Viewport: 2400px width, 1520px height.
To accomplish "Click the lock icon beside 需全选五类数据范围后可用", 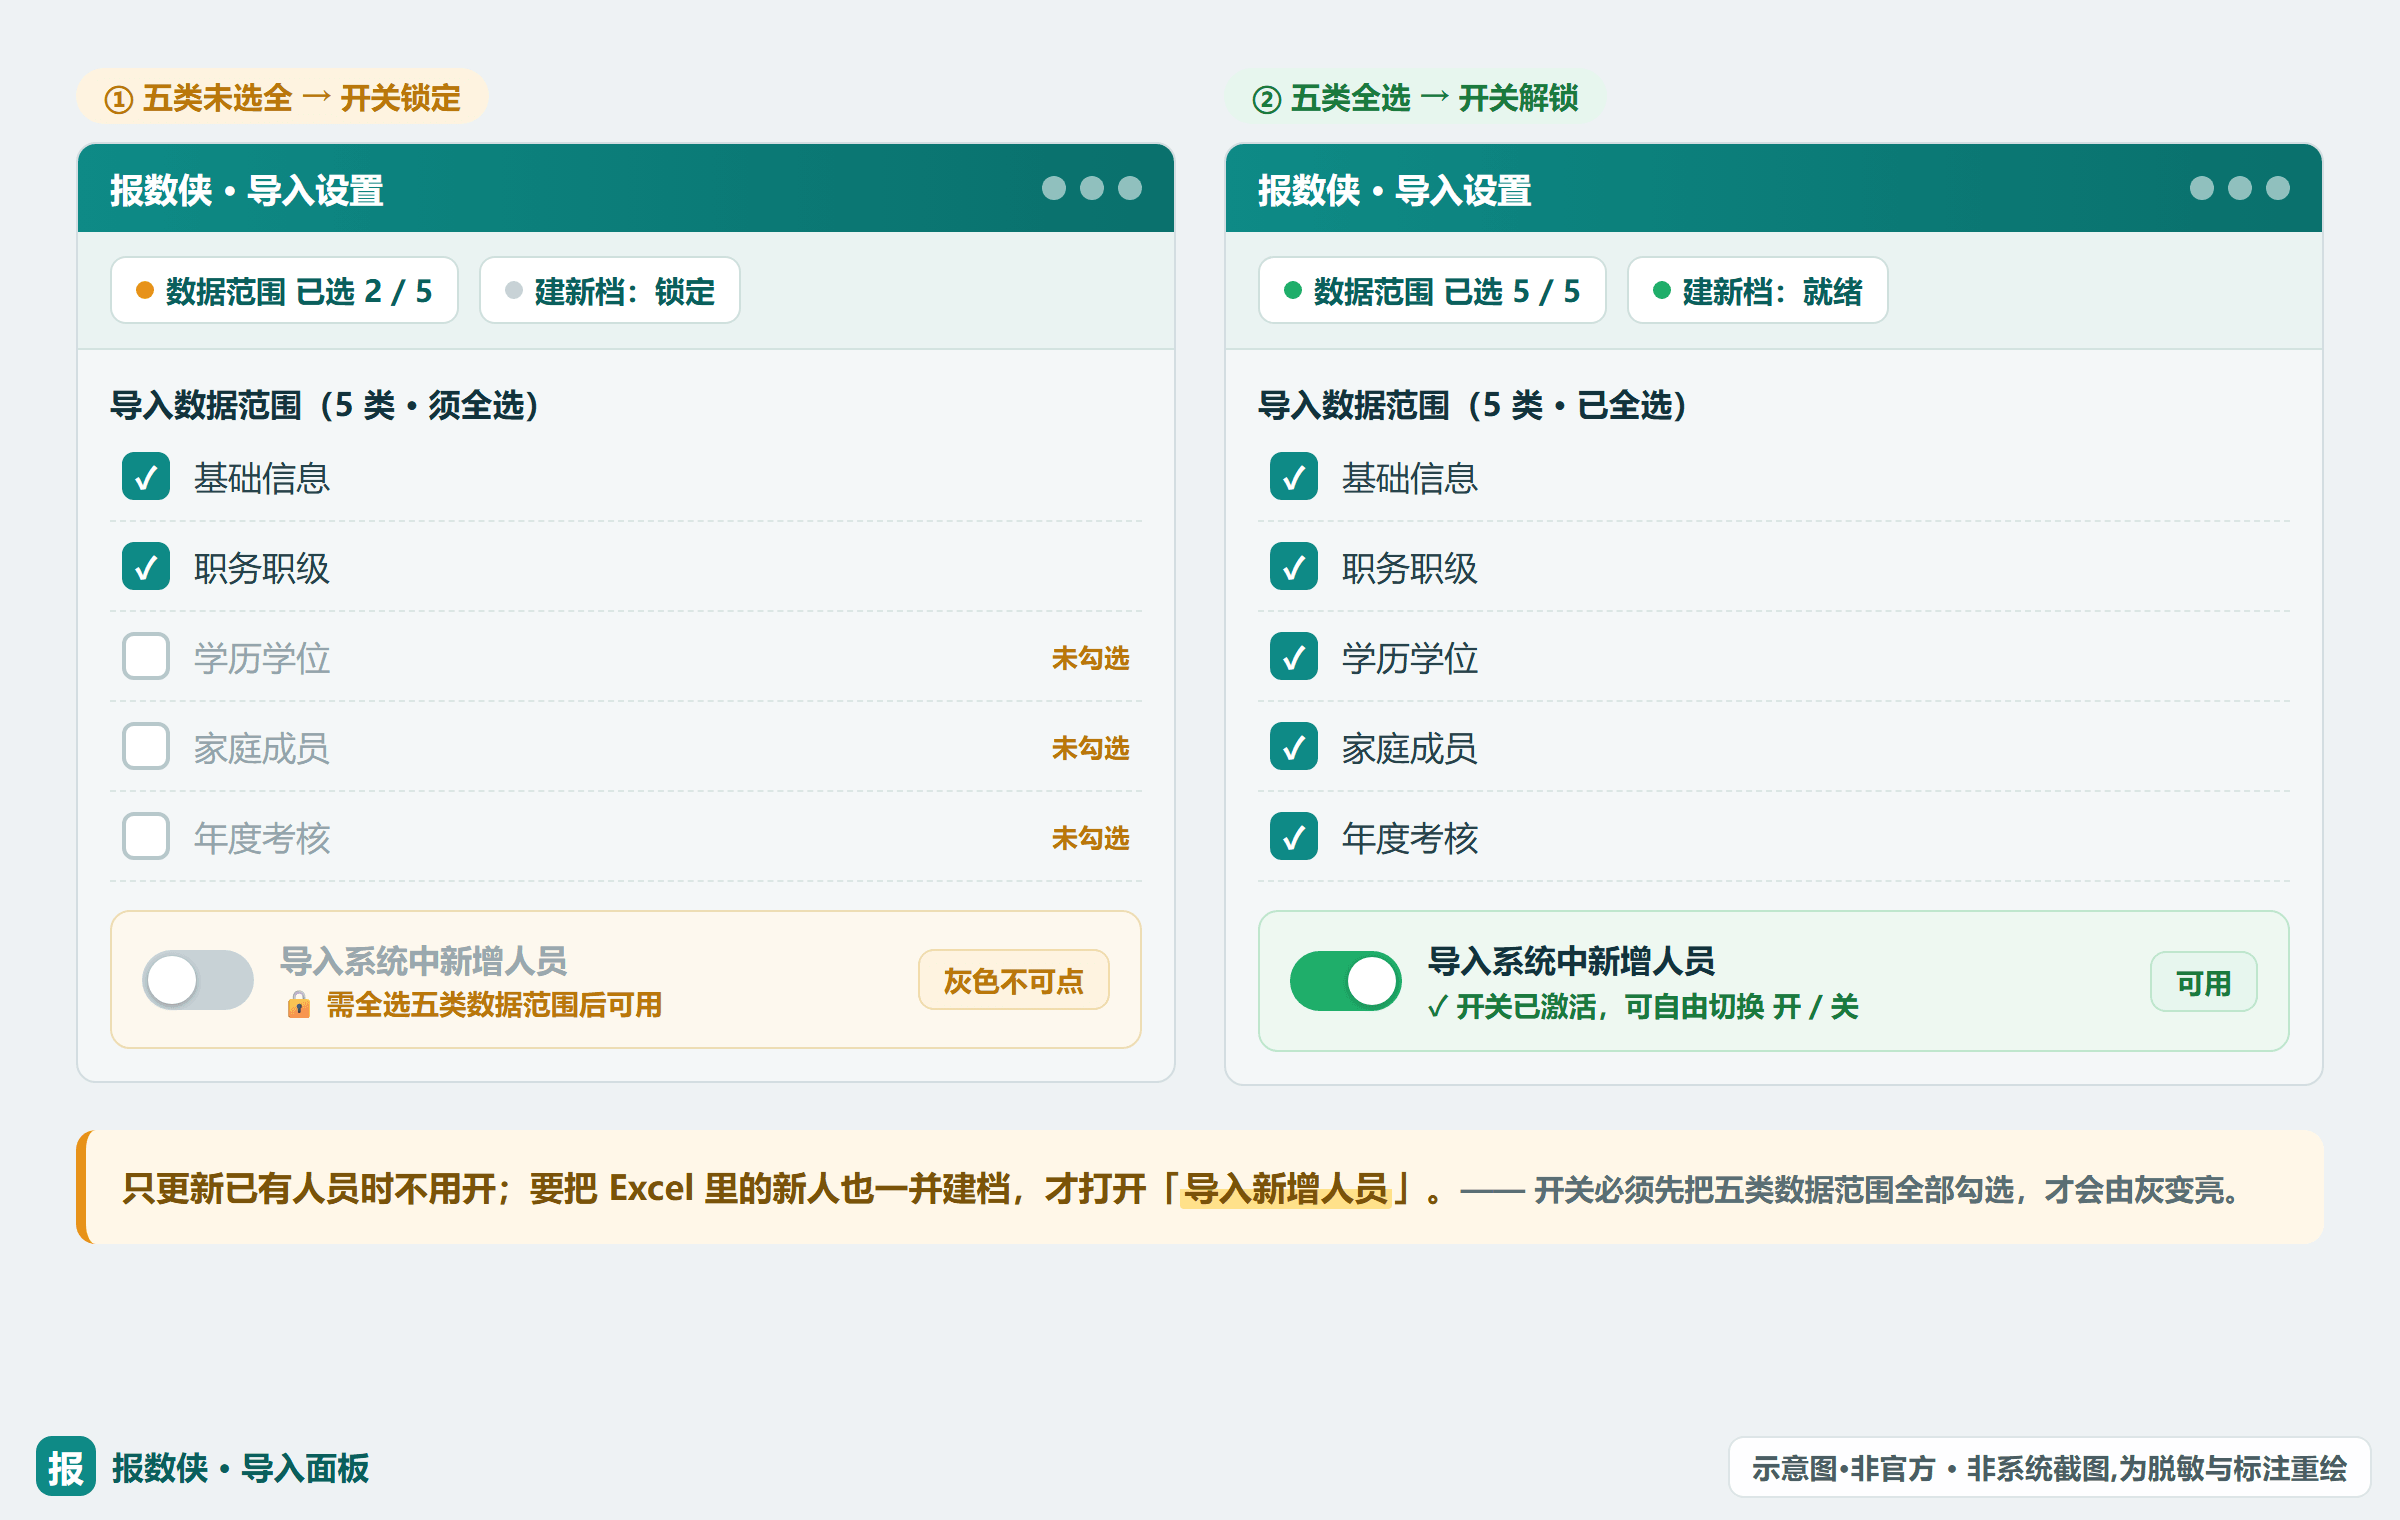I will [298, 1004].
